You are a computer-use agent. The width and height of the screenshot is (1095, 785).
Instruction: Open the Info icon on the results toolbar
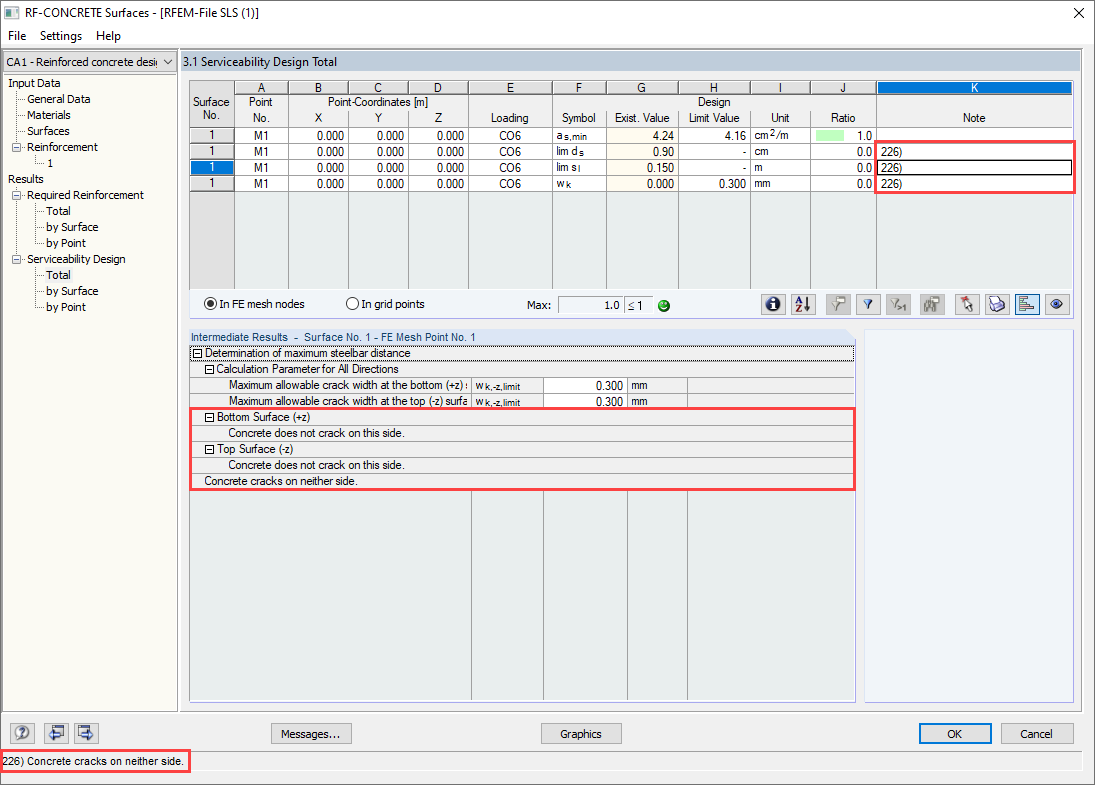click(x=773, y=304)
